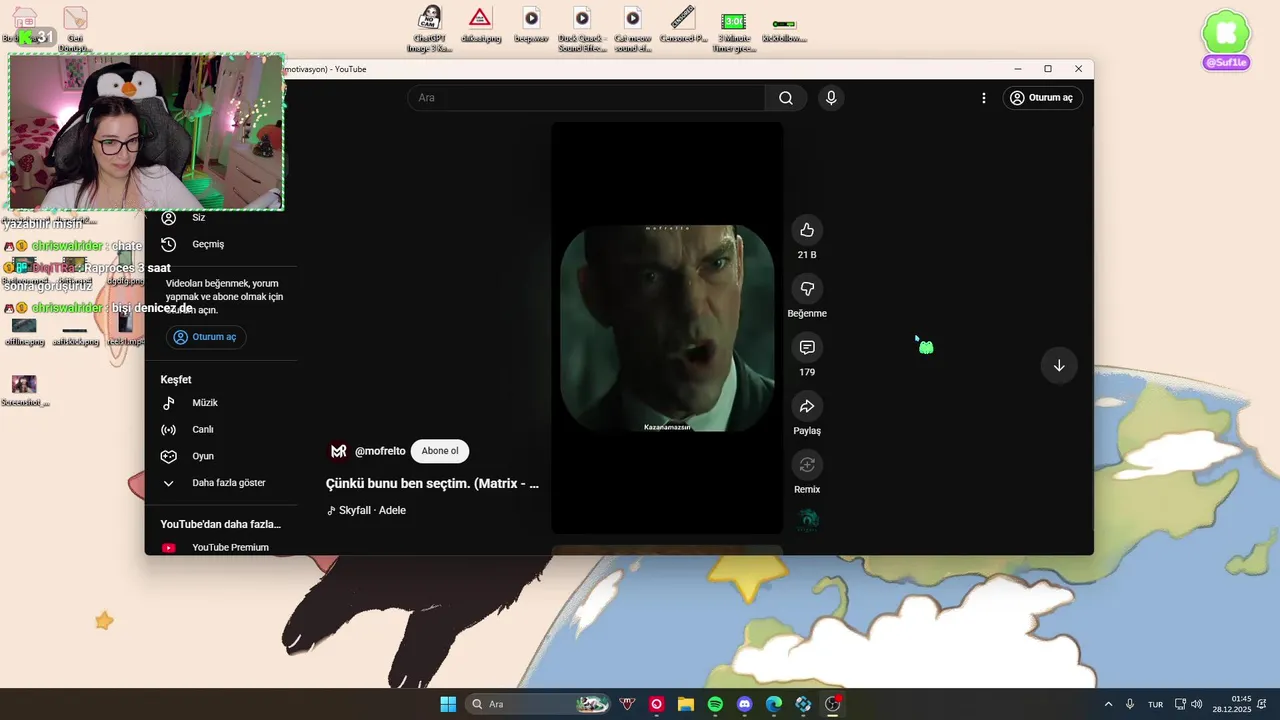Open Discord from the taskbar
The width and height of the screenshot is (1280, 720).
[744, 704]
